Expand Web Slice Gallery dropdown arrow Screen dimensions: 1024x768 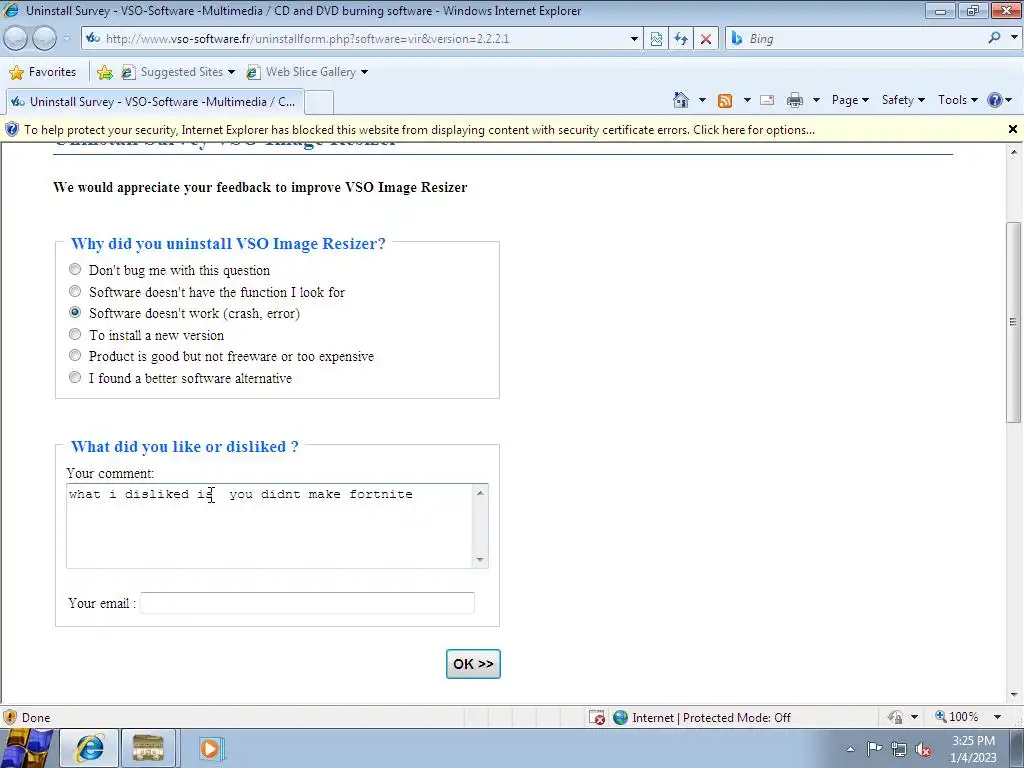point(364,72)
